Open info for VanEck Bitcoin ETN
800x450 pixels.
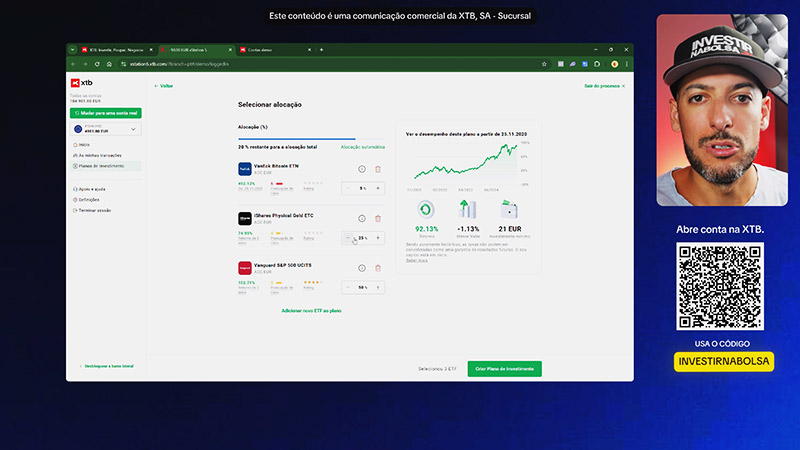(x=362, y=169)
